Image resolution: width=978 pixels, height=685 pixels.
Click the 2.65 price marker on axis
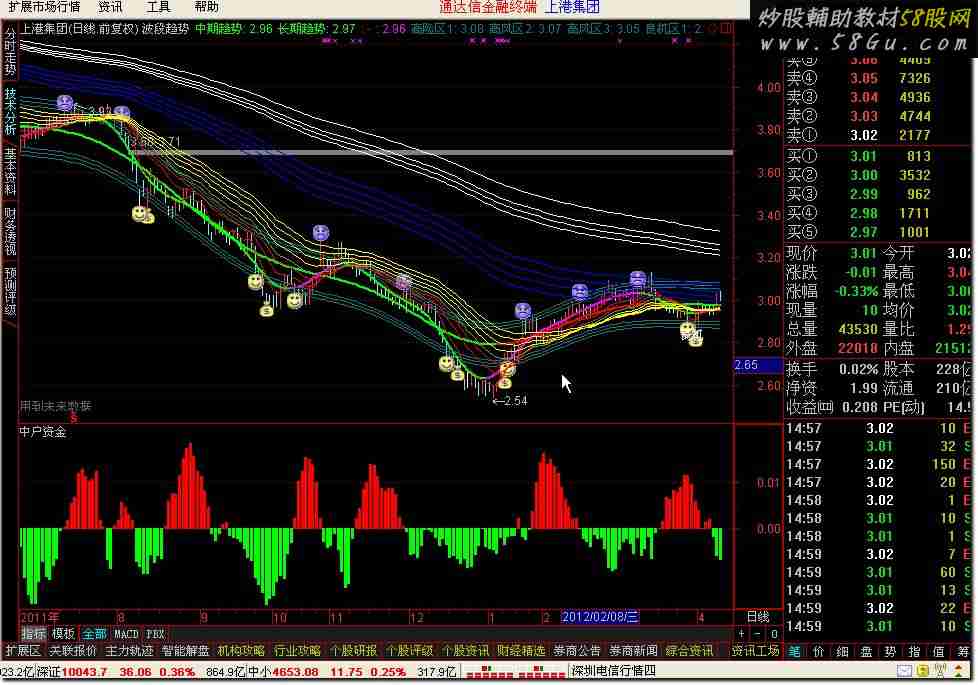757,365
